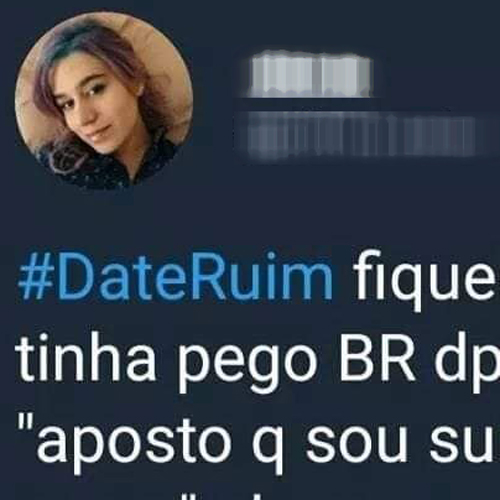
Task: Click the partially visible text at bottom
Action: click(233, 495)
